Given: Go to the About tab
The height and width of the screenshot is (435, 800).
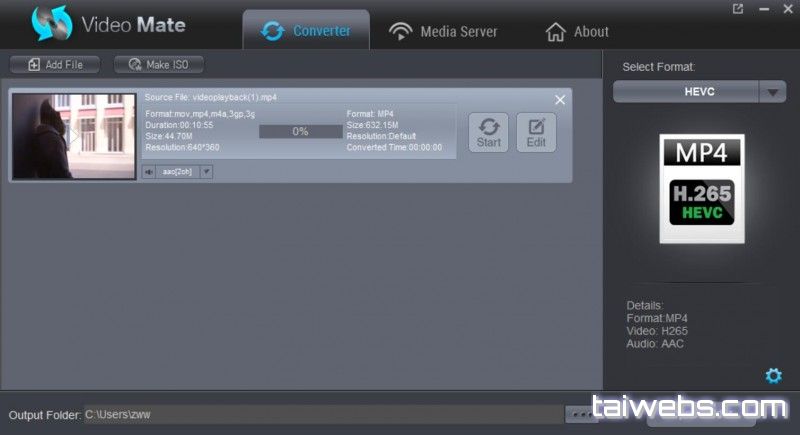Looking at the screenshot, I should pos(577,32).
